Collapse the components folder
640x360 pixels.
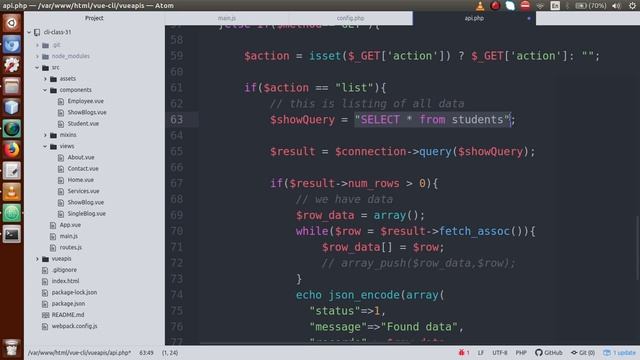pos(45,90)
